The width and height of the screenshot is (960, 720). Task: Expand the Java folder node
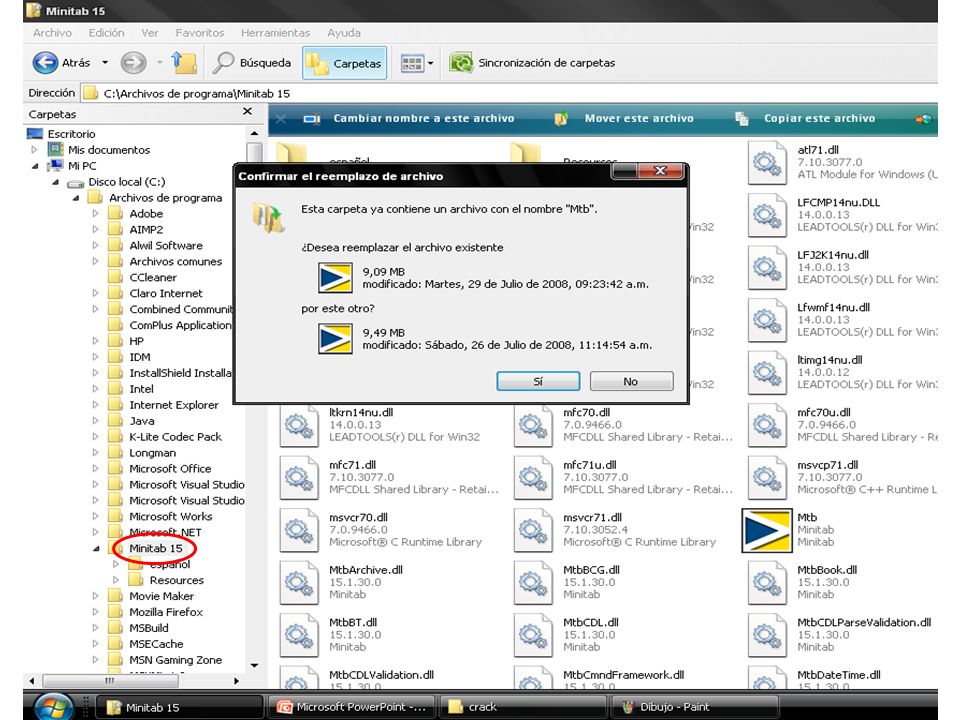96,421
